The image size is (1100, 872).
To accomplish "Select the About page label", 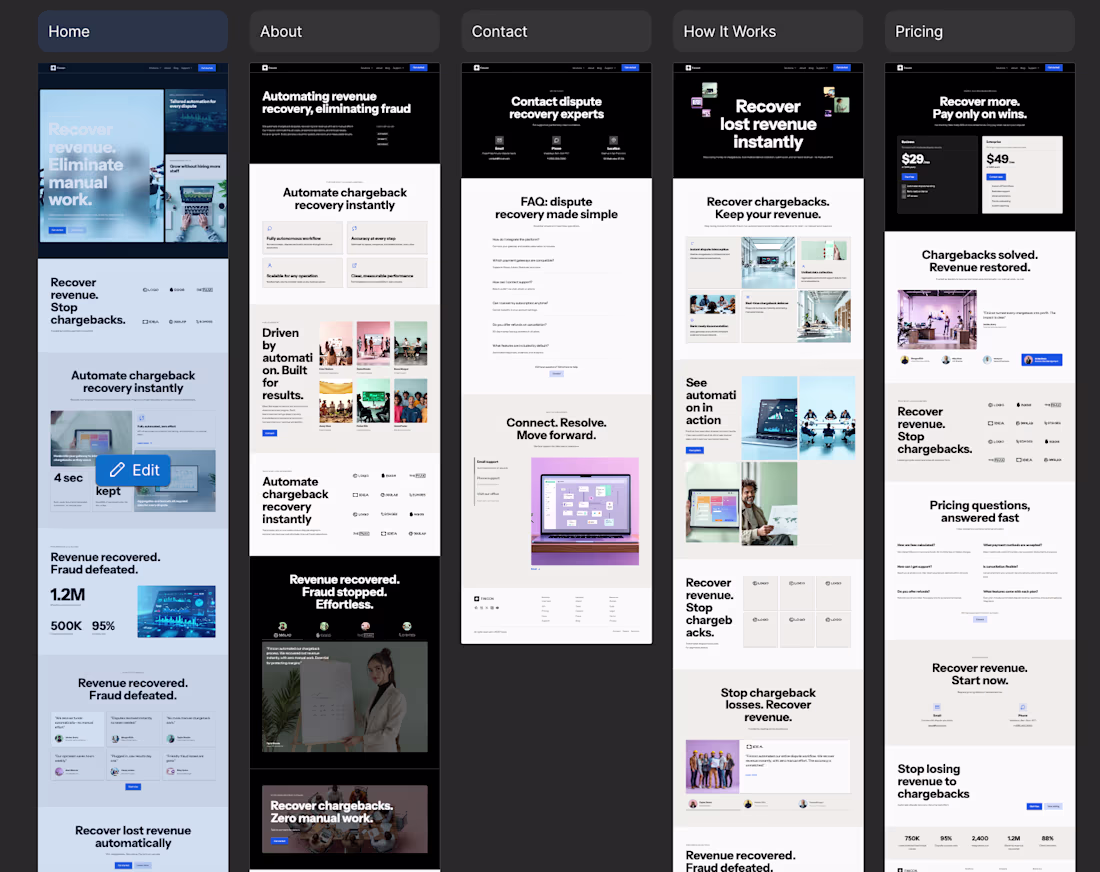I will 344,32.
